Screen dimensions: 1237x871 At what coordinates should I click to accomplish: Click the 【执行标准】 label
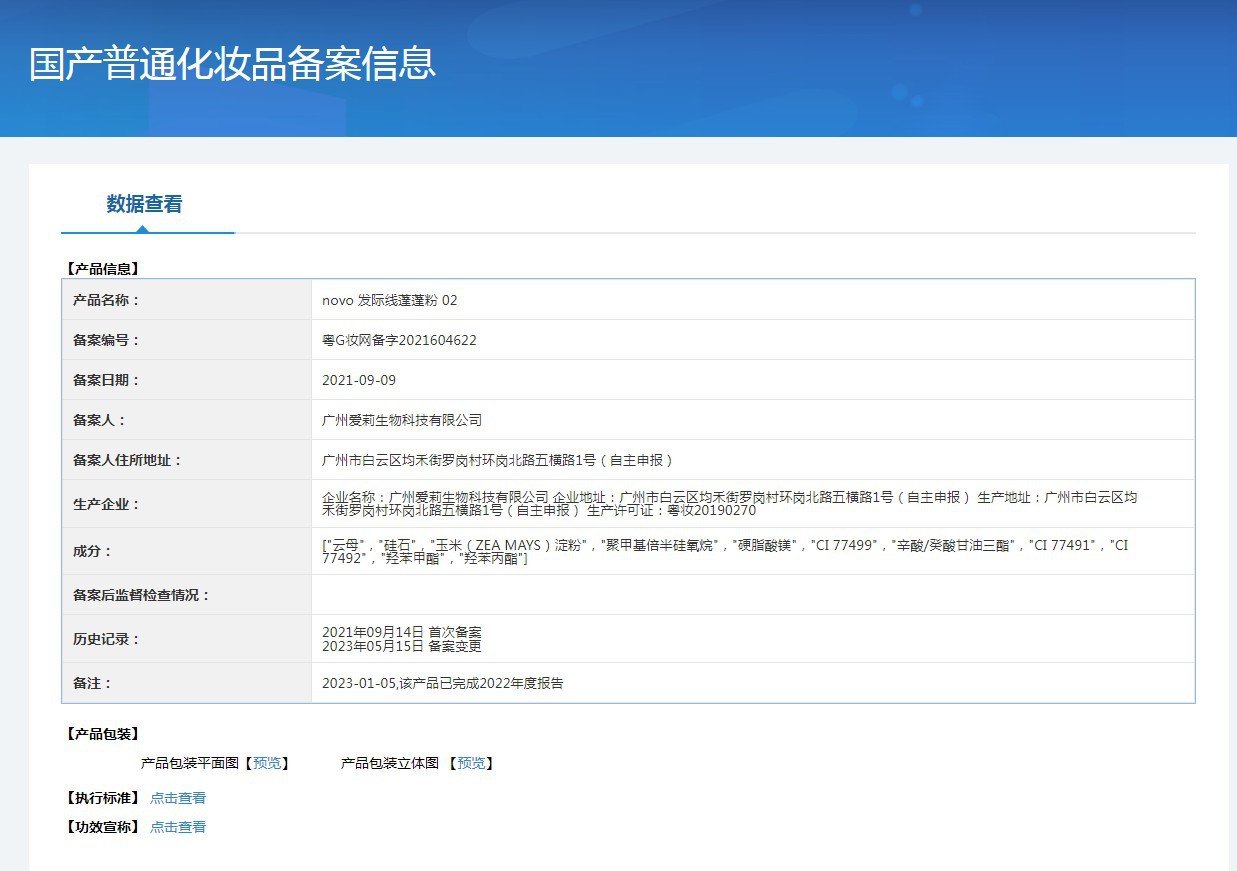102,798
